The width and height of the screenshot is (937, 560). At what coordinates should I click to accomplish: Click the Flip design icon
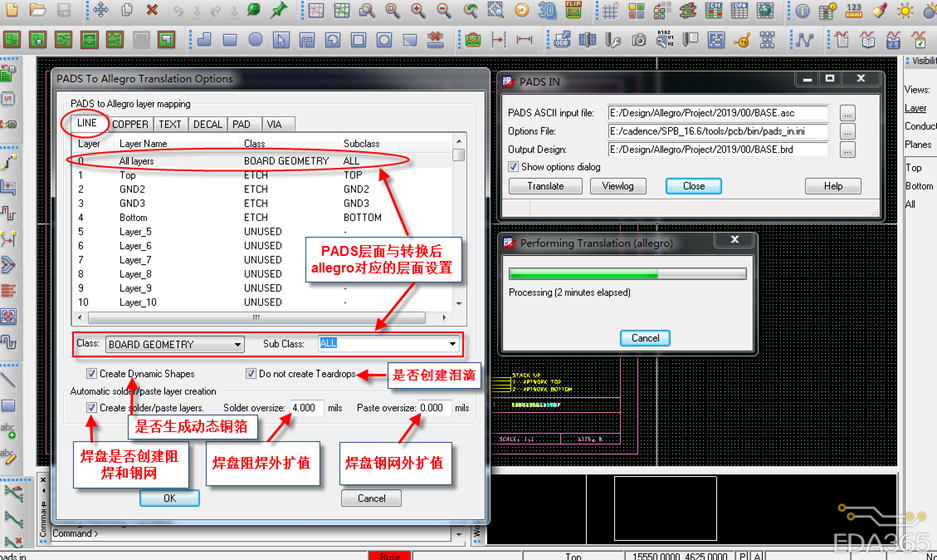pos(574,10)
